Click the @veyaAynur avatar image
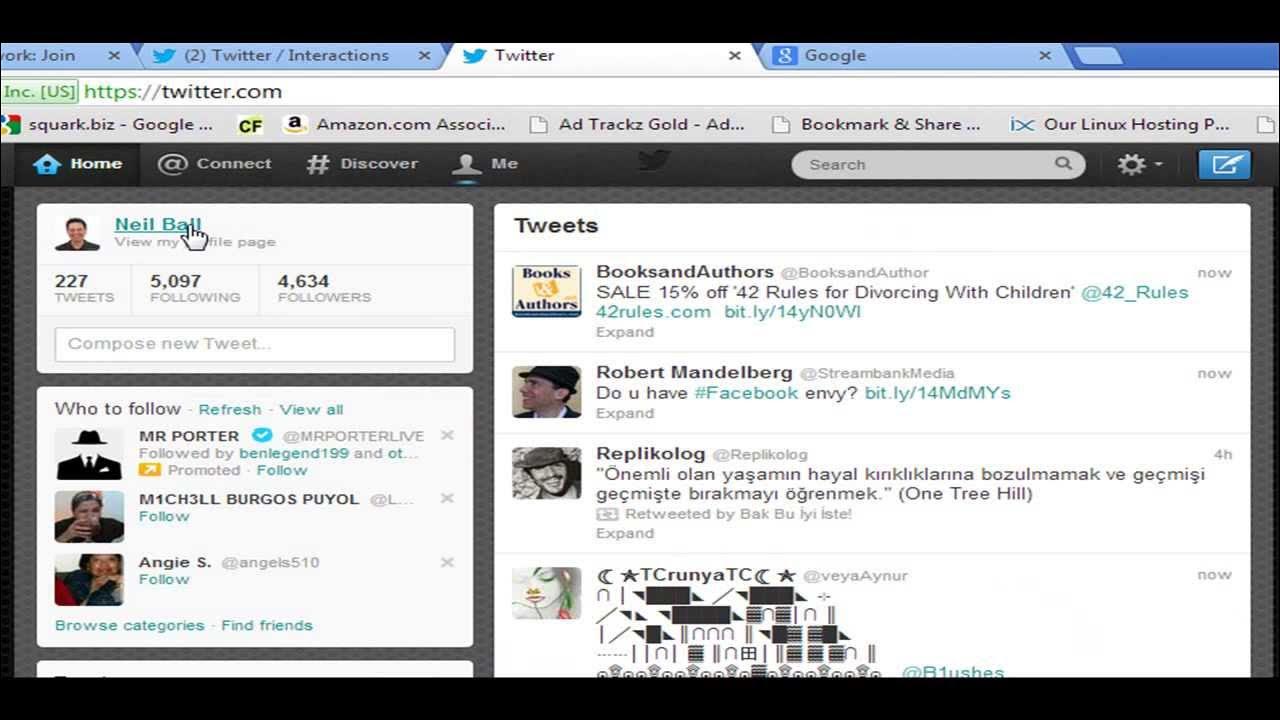This screenshot has height=720, width=1280. (547, 594)
